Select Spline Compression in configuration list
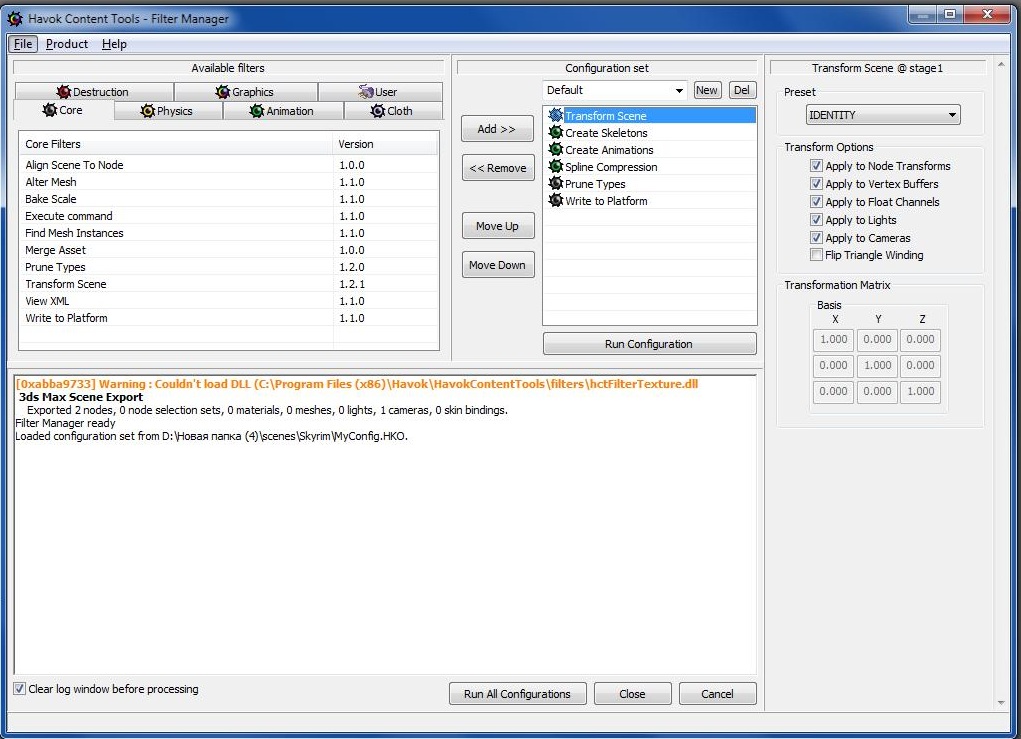 pyautogui.click(x=650, y=167)
